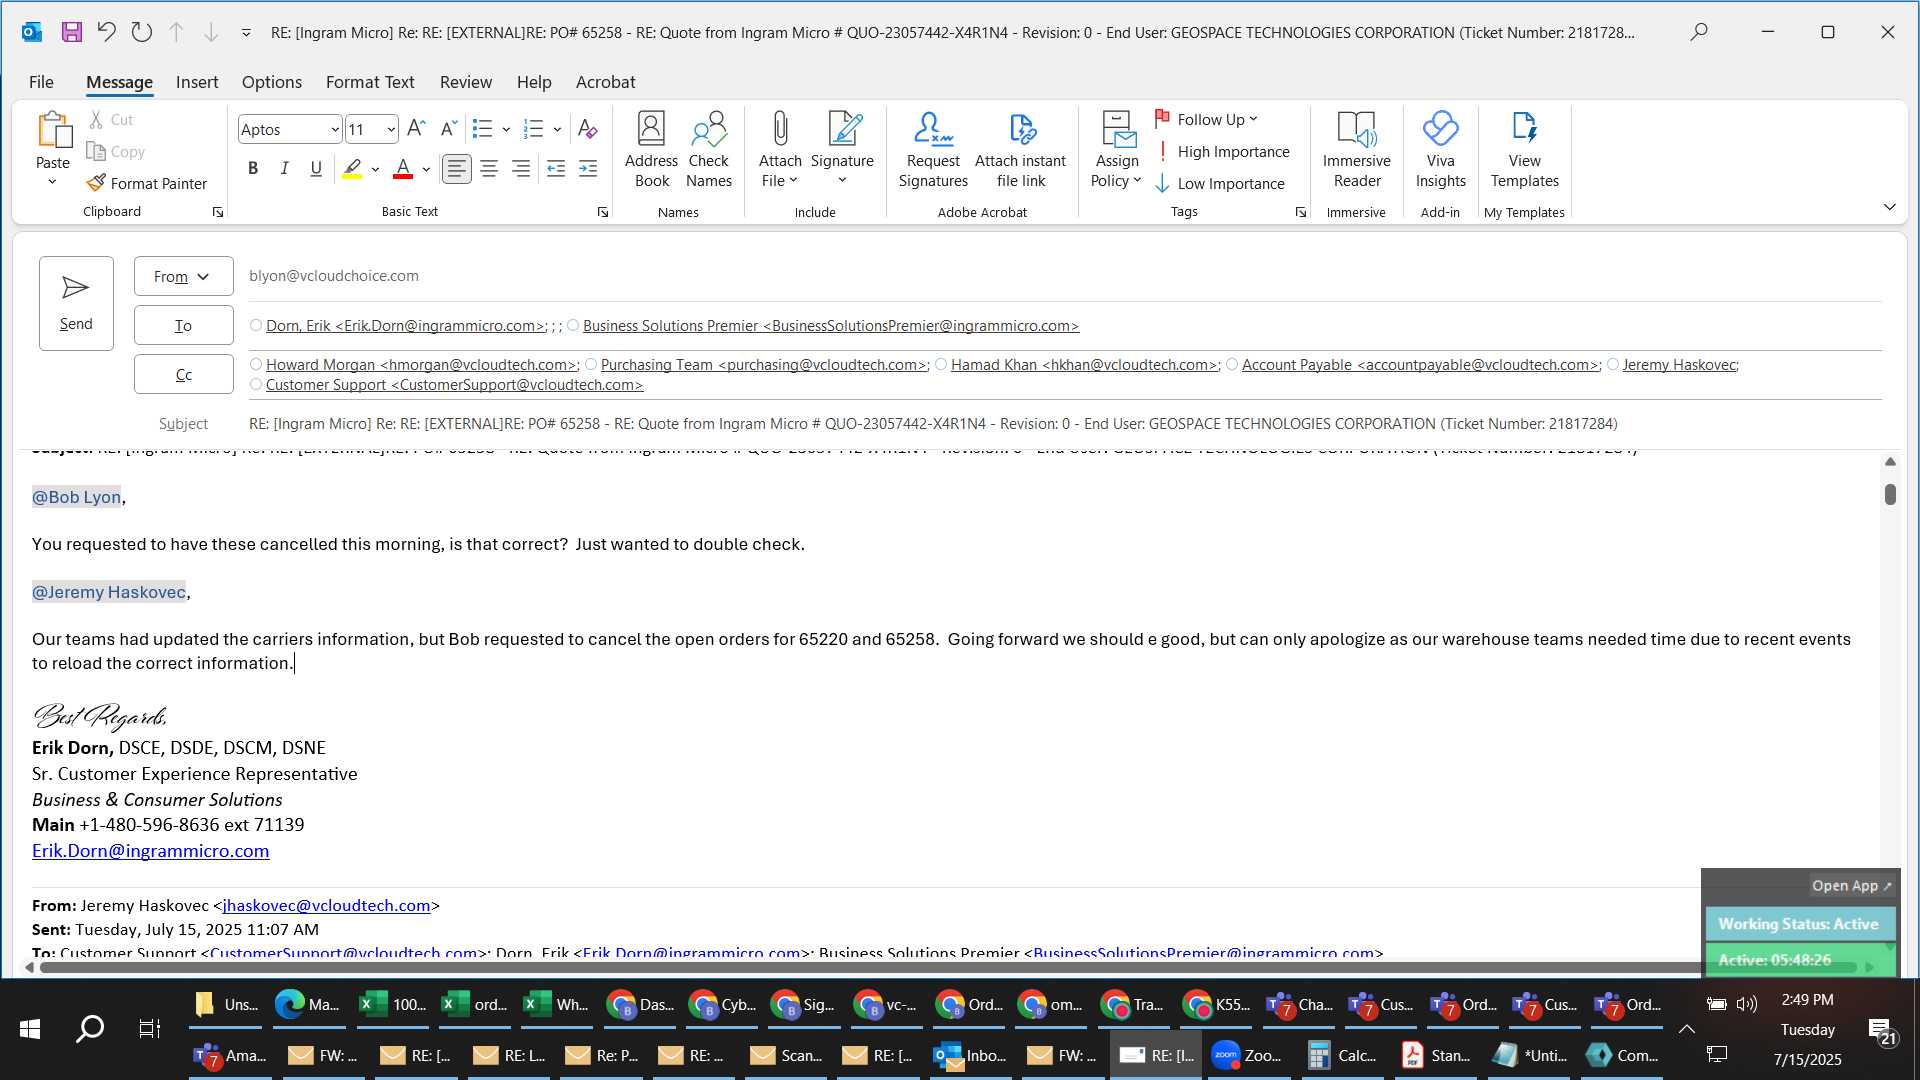Open the Signature menu icon
The image size is (1920, 1080).
pos(842,150)
